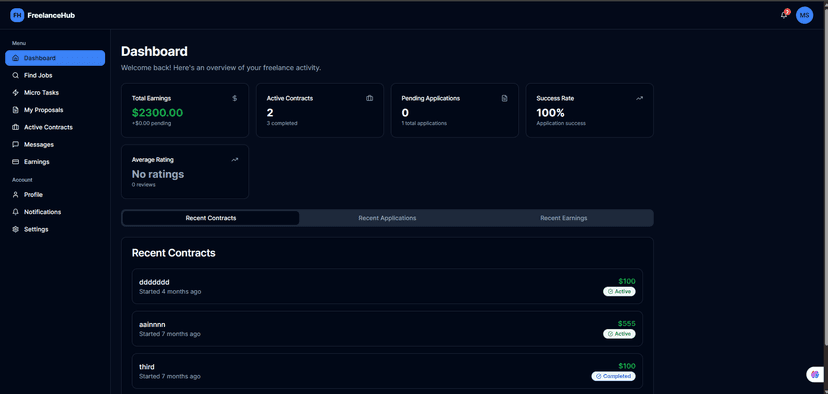This screenshot has width=828, height=394.
Task: Click the document icon on Pending Applications
Action: [504, 98]
